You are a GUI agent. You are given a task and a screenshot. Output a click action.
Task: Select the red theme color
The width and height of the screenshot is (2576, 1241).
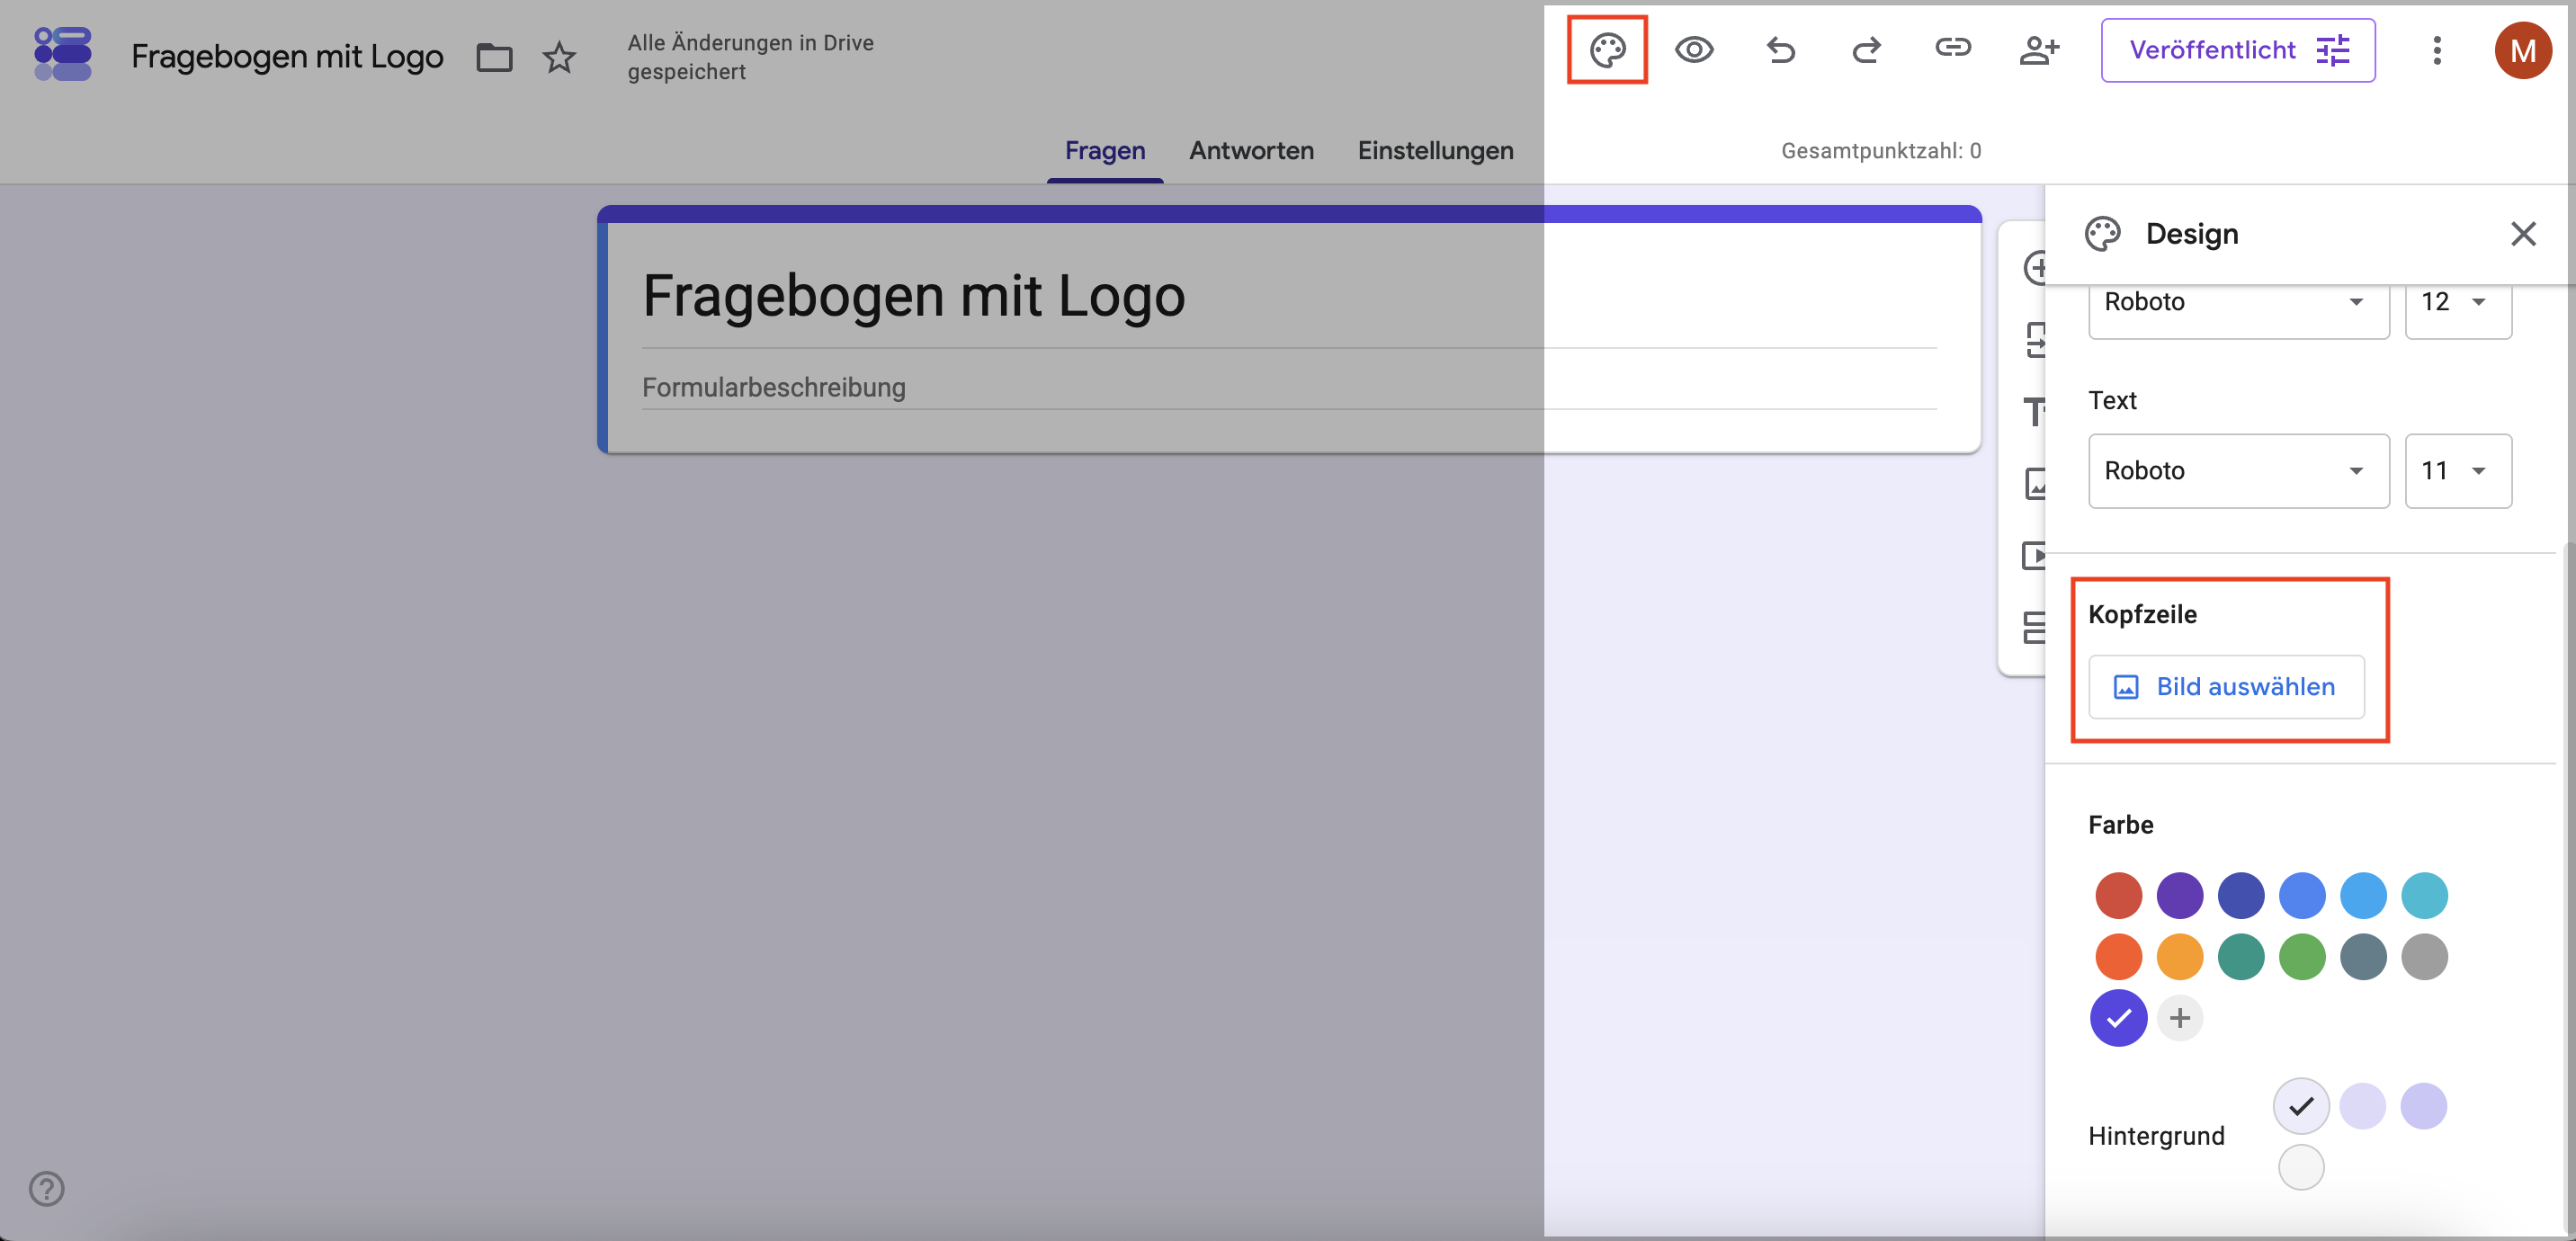coord(2118,895)
